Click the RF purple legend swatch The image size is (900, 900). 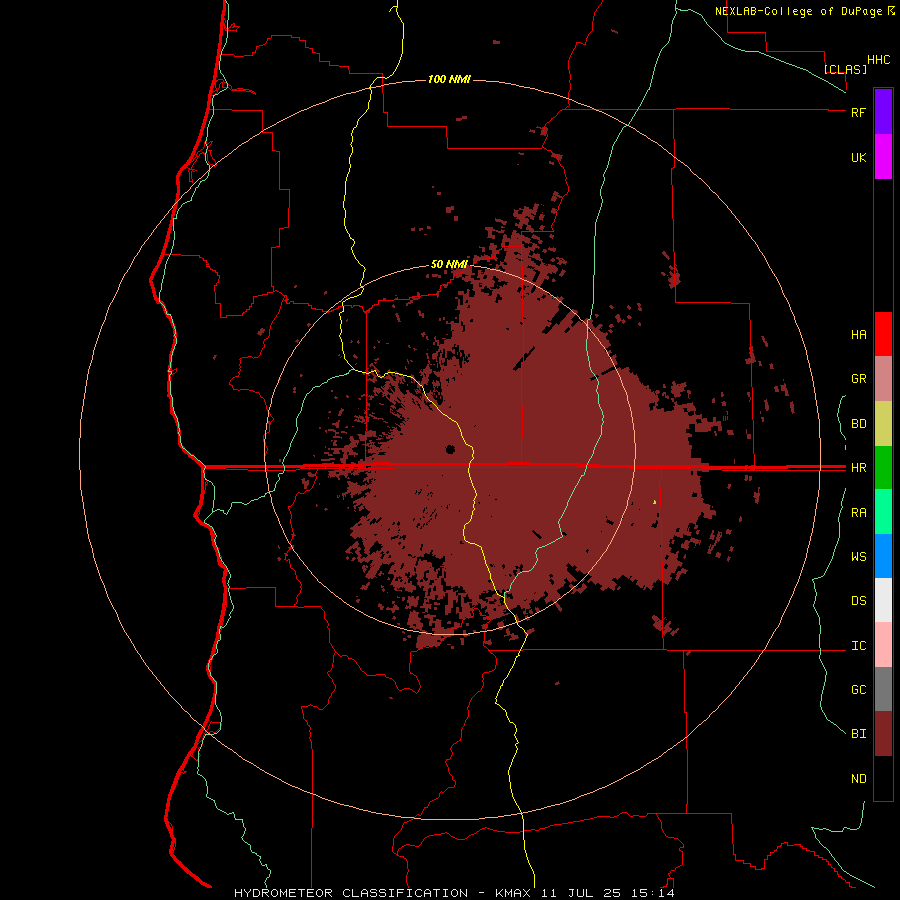[x=883, y=111]
